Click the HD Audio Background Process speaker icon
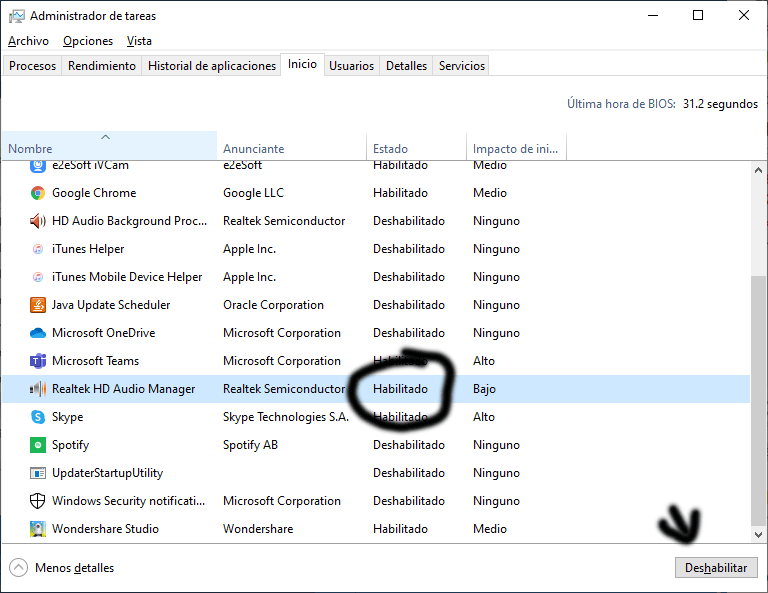Viewport: 768px width, 593px height. (38, 221)
